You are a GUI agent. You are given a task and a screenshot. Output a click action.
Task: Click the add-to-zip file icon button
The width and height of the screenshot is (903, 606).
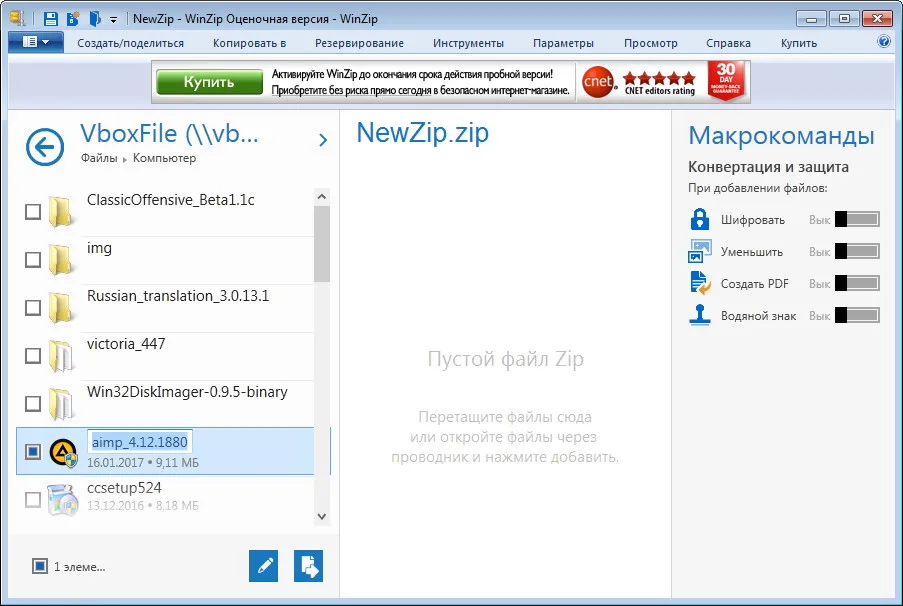pyautogui.click(x=309, y=566)
